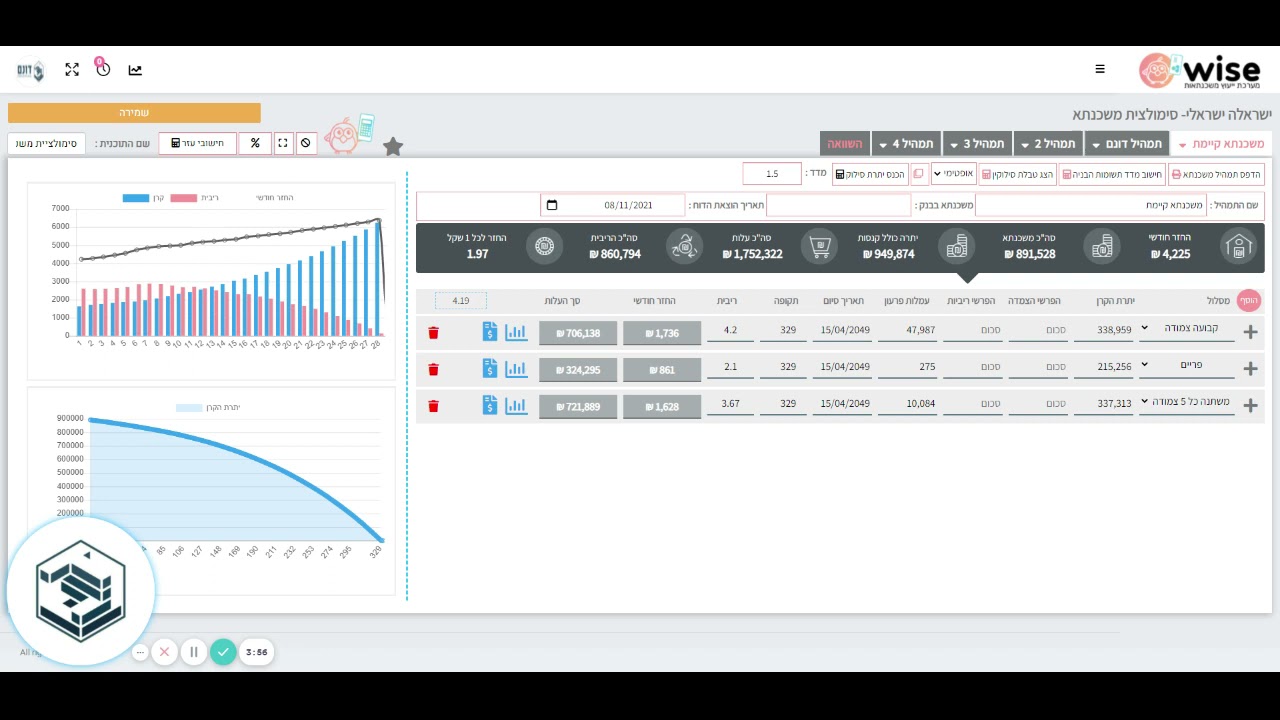Click the green checkmark recording button

tap(223, 652)
